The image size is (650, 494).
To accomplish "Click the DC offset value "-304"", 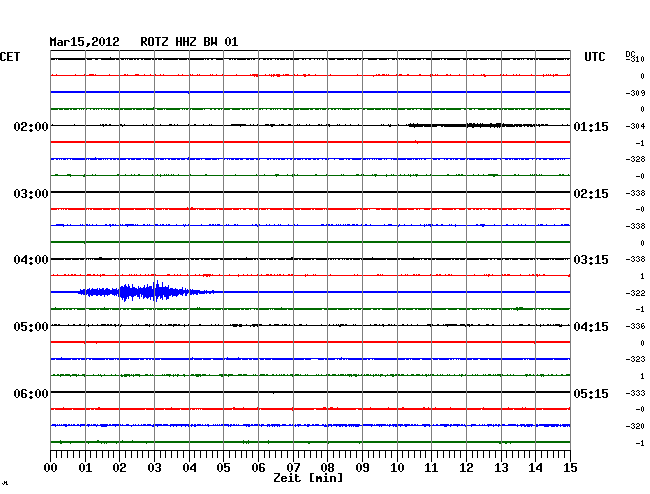I will pos(635,126).
